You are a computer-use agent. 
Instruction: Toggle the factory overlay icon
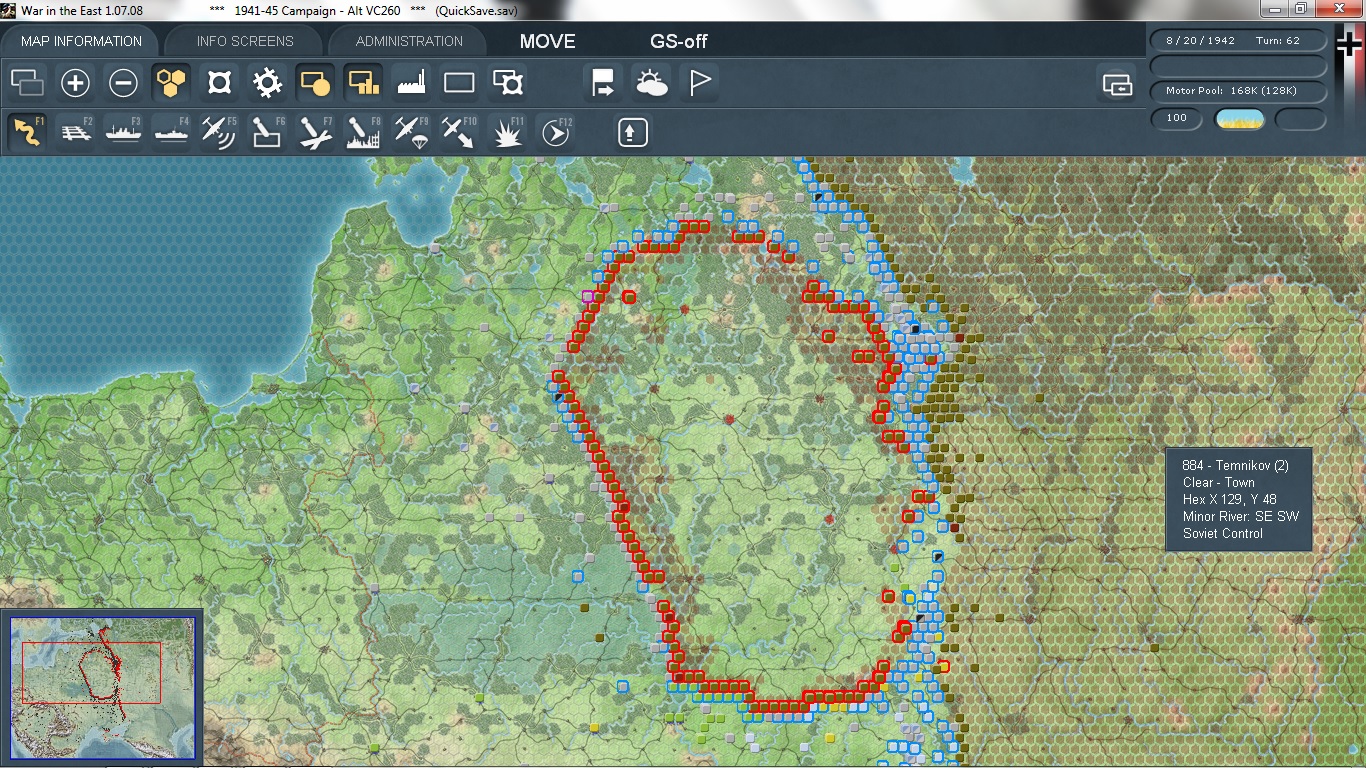pos(411,83)
